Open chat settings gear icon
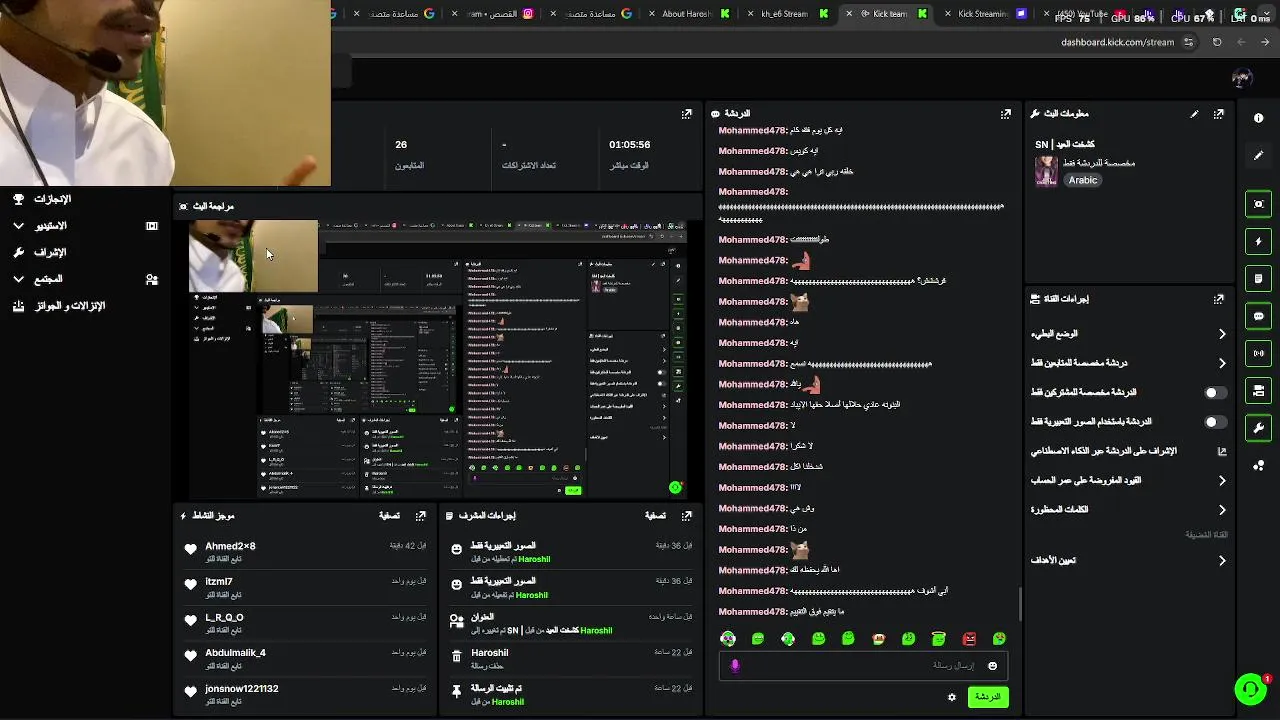The height and width of the screenshot is (720, 1280). point(952,697)
